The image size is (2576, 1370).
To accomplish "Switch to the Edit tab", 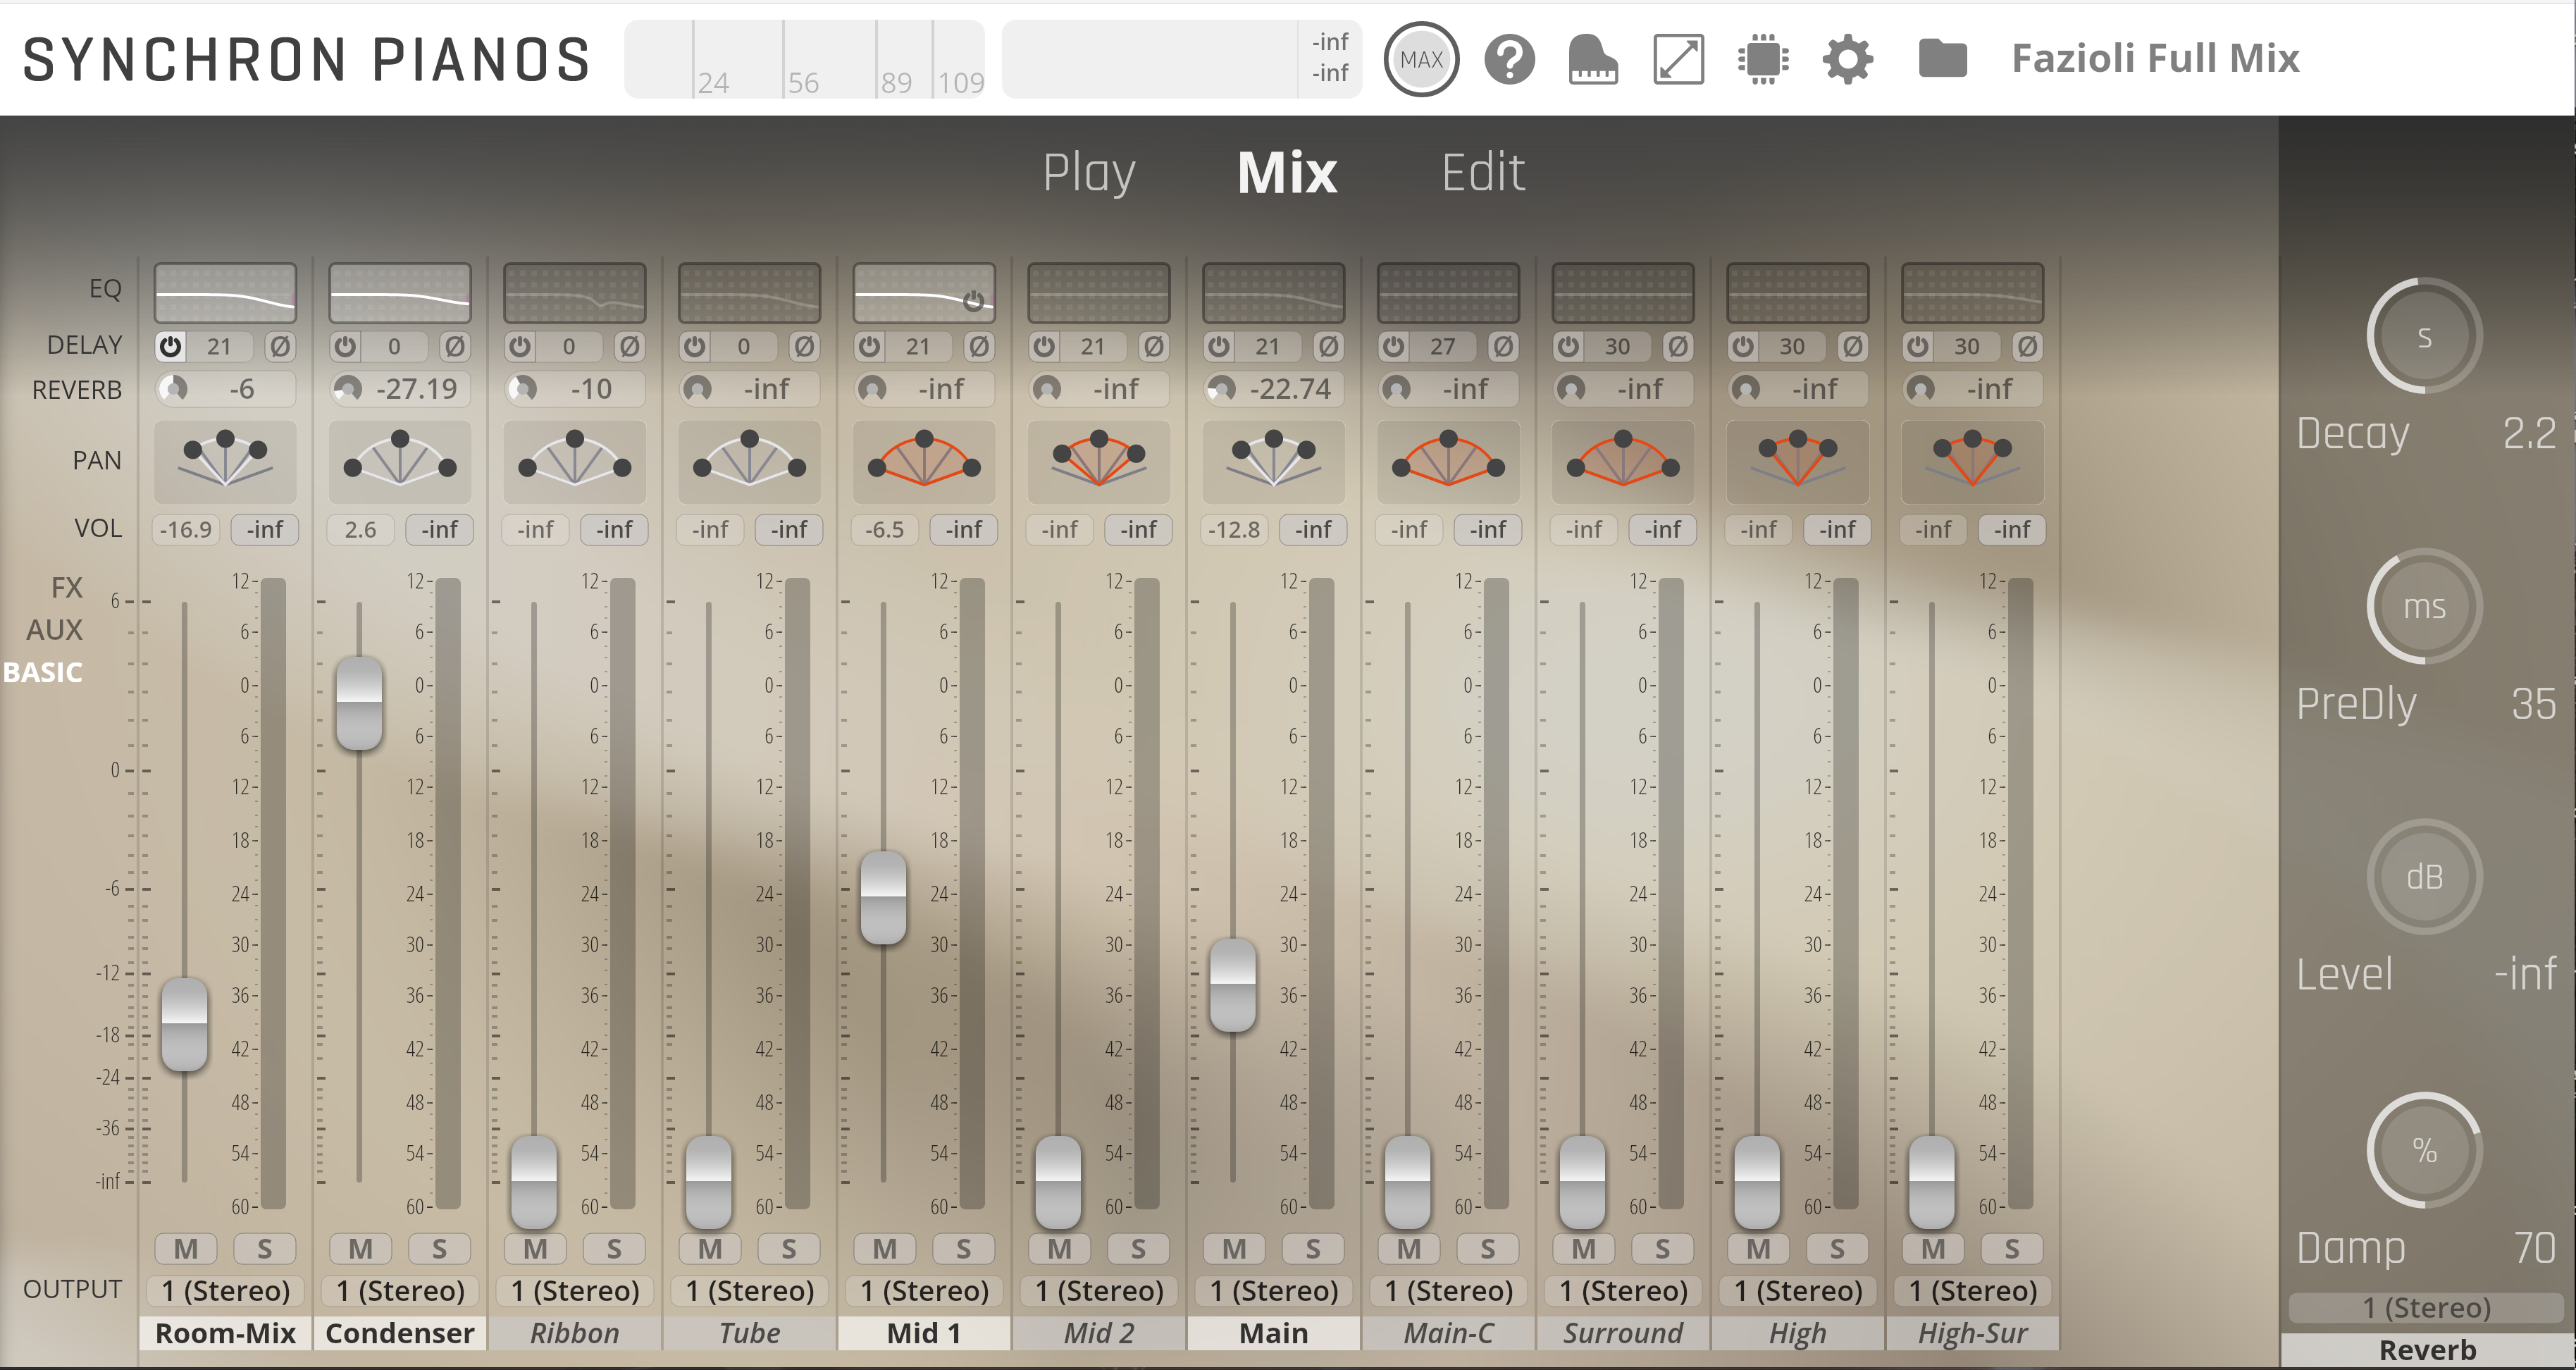I will (1483, 173).
